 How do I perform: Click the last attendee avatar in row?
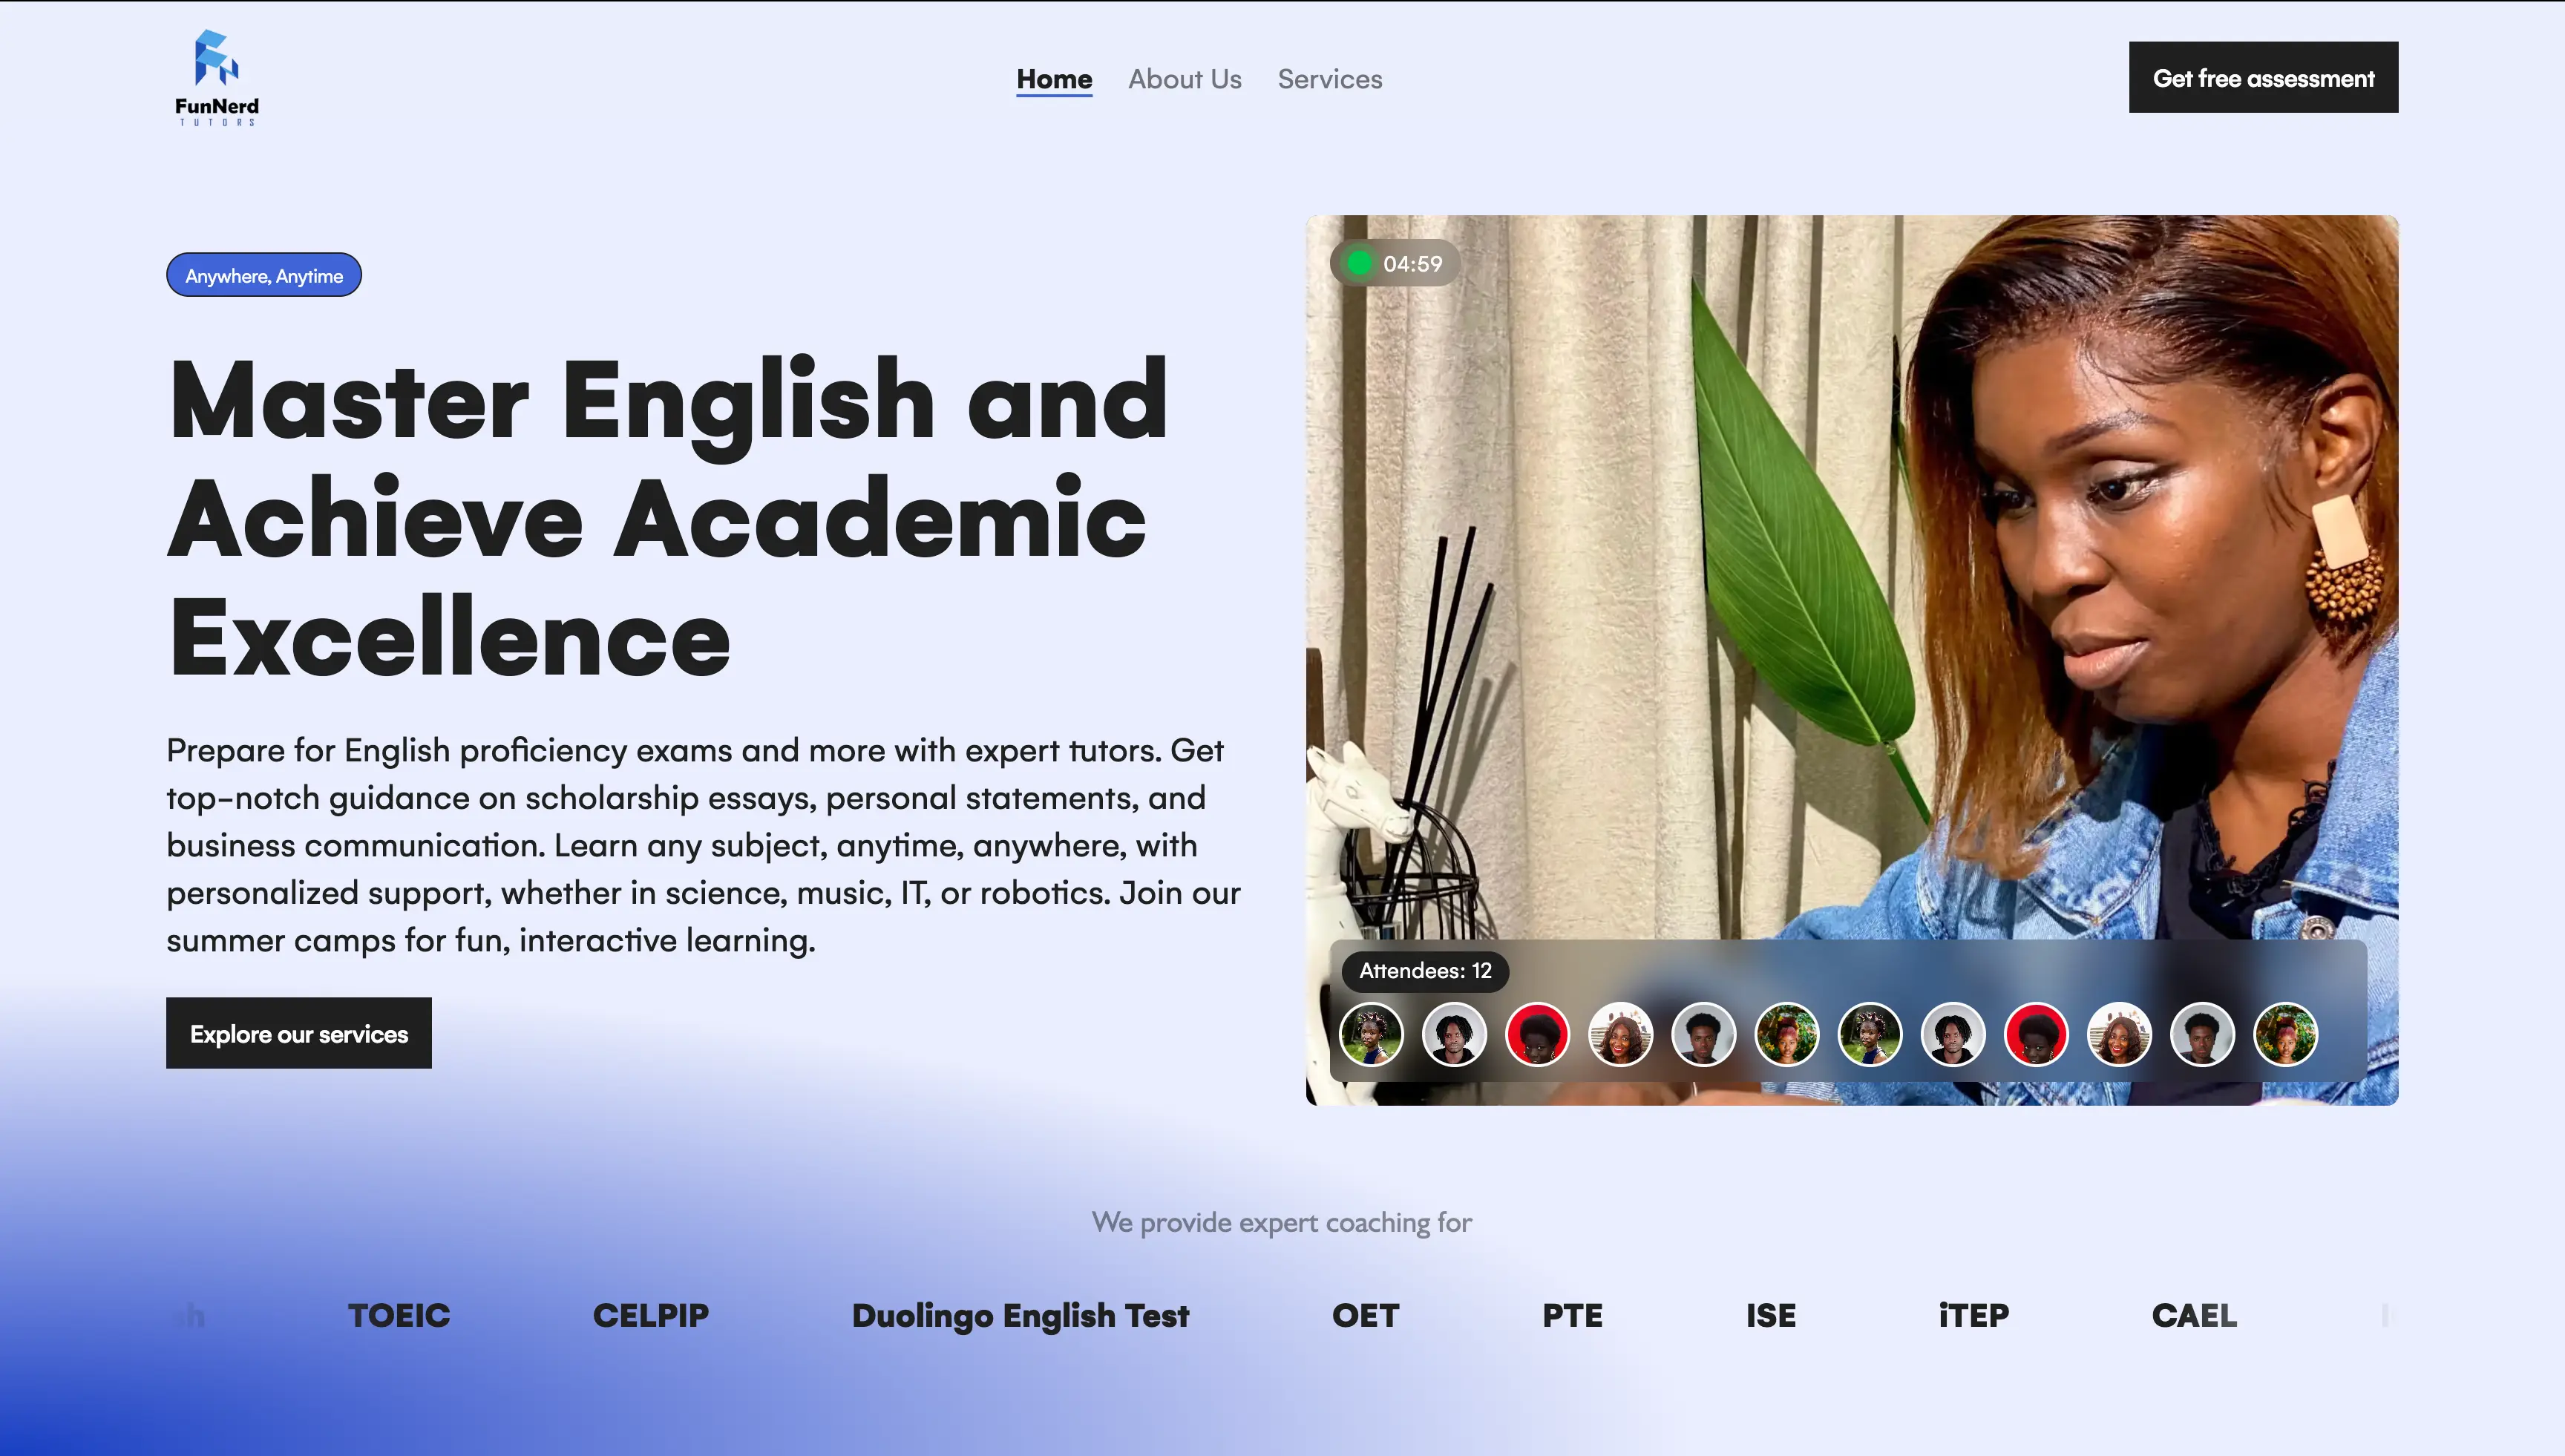click(2285, 1034)
